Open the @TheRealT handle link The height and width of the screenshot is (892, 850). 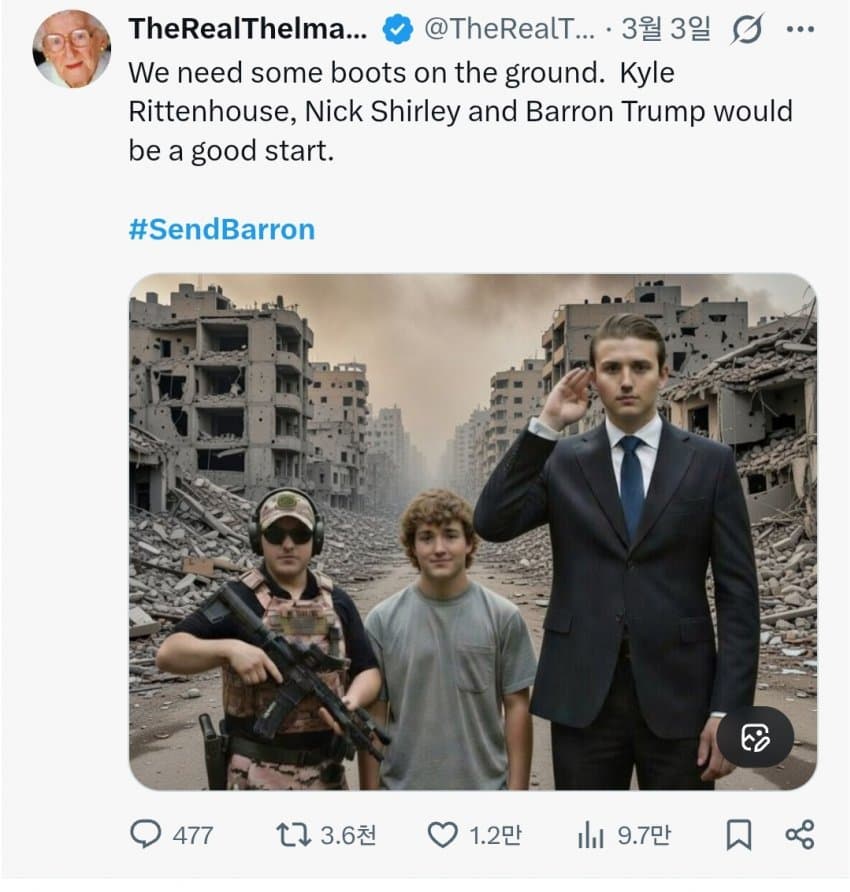coord(510,30)
